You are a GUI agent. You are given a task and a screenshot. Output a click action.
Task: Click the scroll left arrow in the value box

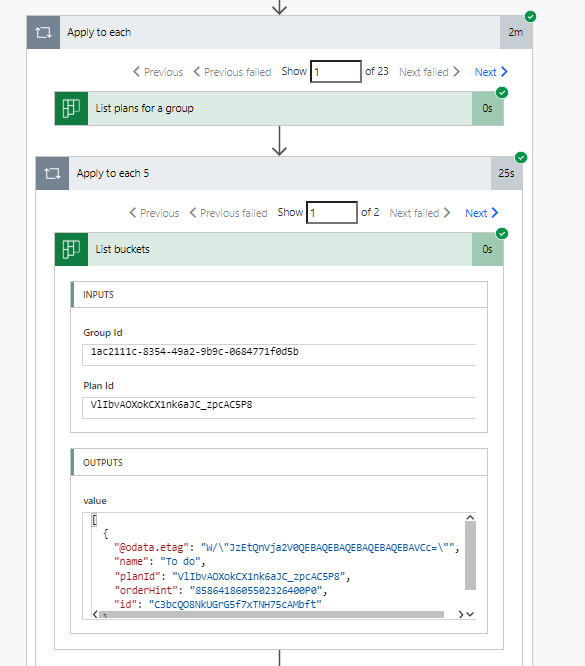[95, 614]
